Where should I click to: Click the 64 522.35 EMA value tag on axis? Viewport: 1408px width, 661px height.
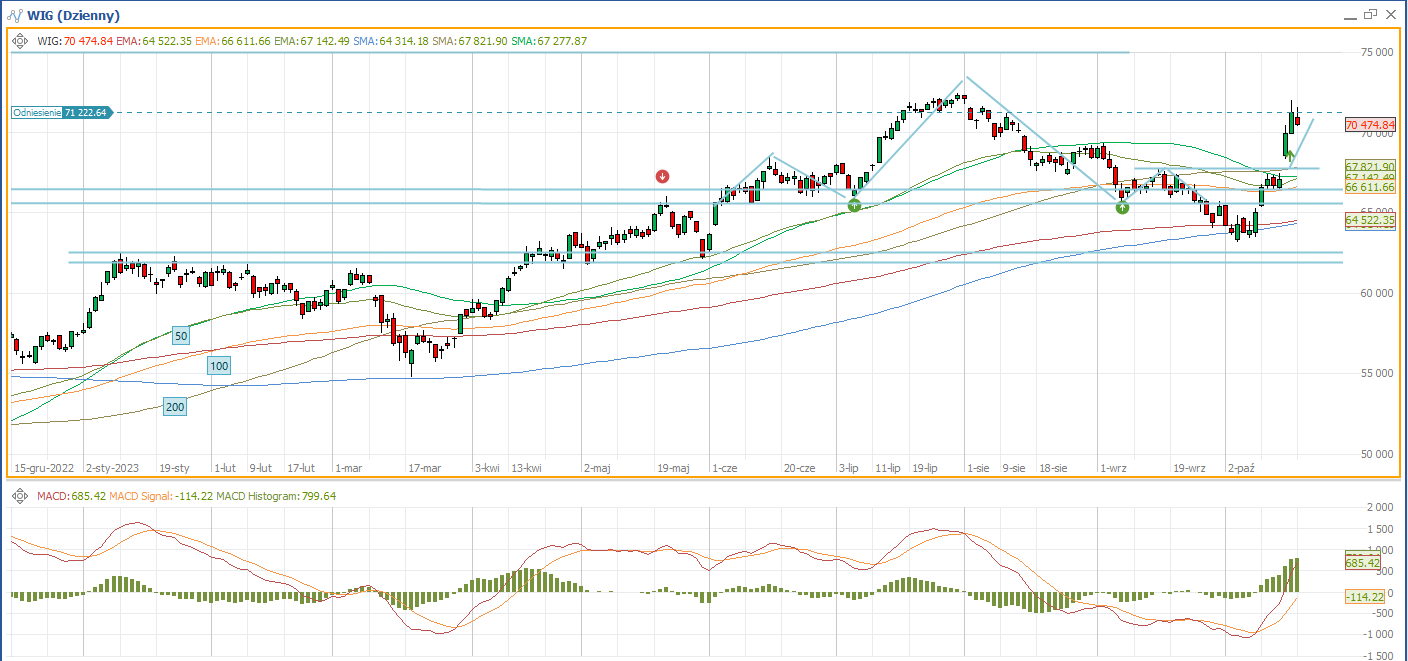point(1370,219)
